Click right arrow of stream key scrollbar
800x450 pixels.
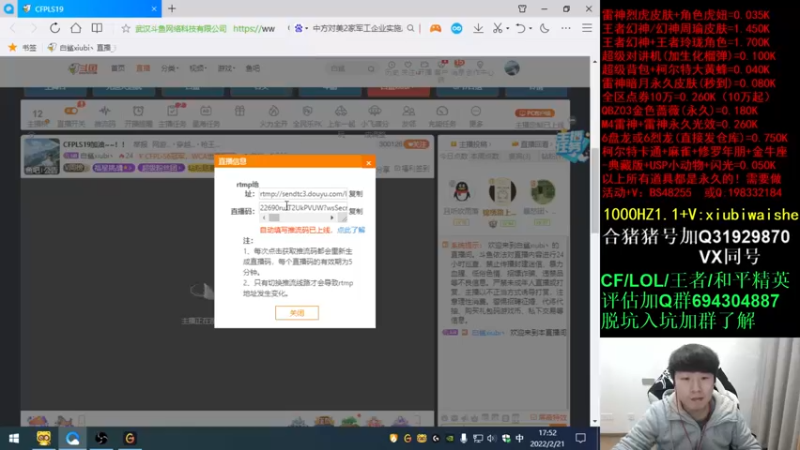tap(332, 218)
